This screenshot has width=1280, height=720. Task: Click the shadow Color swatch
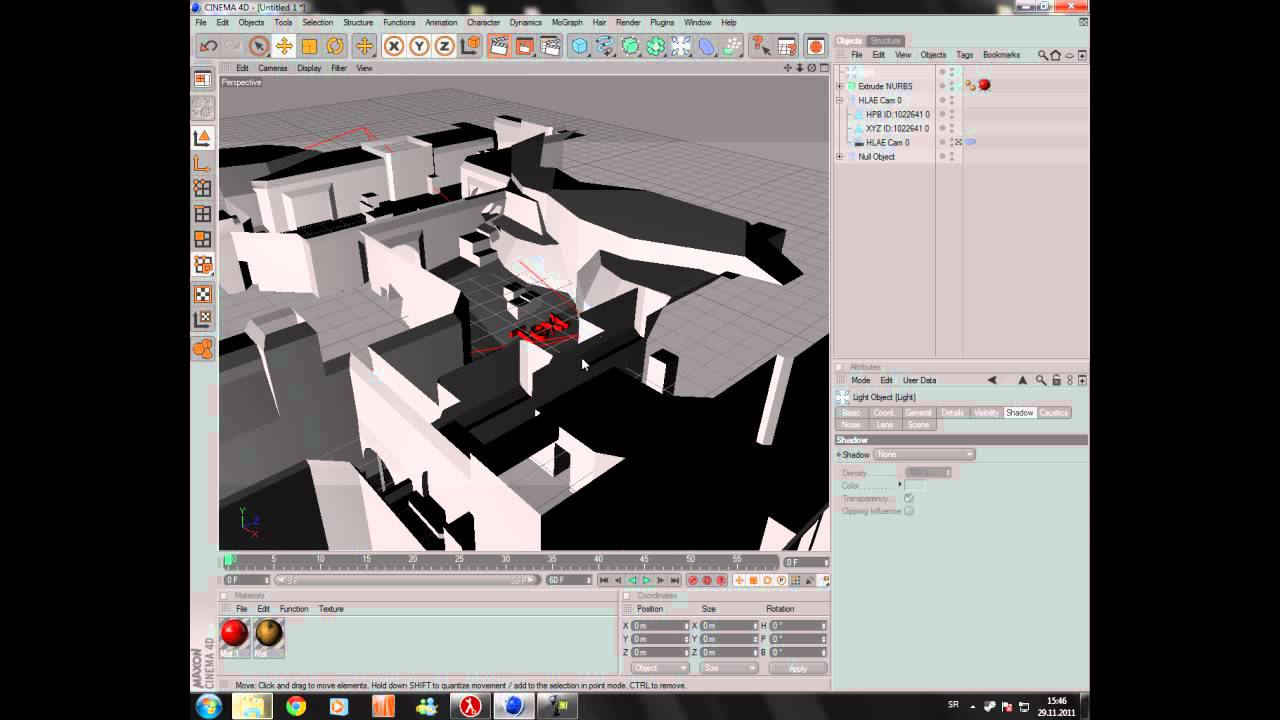click(914, 486)
